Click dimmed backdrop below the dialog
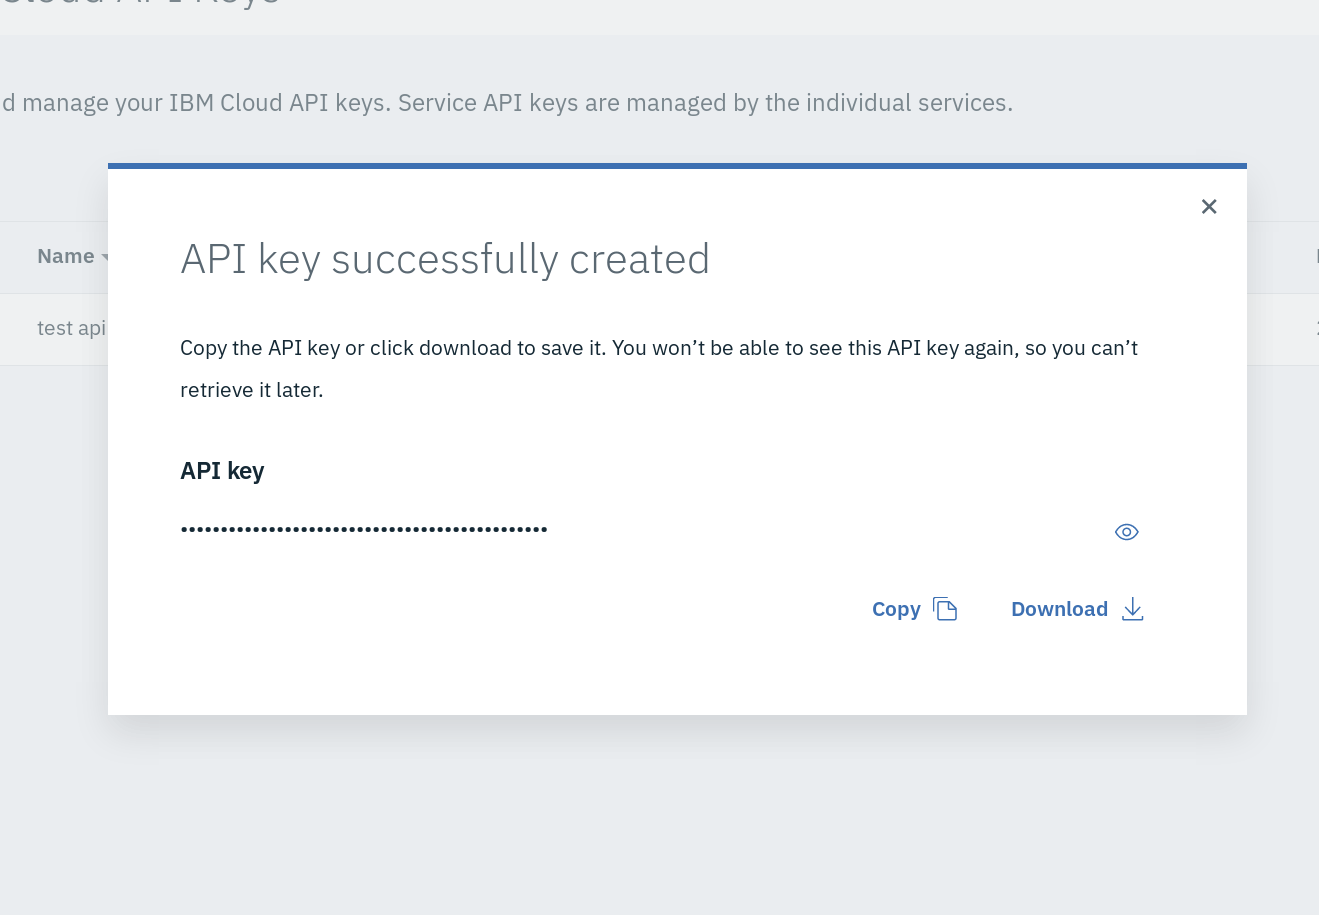The image size is (1319, 915). point(660,810)
